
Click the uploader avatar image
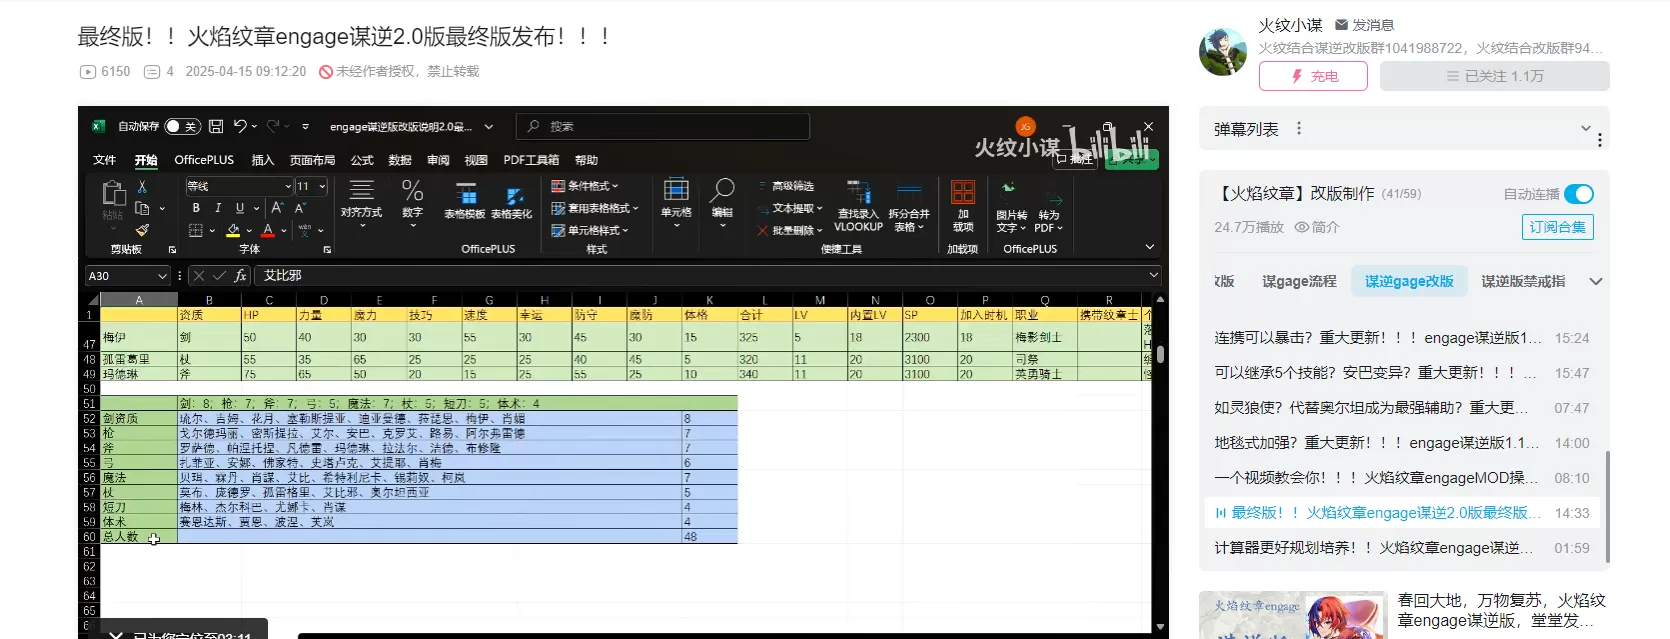(1223, 51)
